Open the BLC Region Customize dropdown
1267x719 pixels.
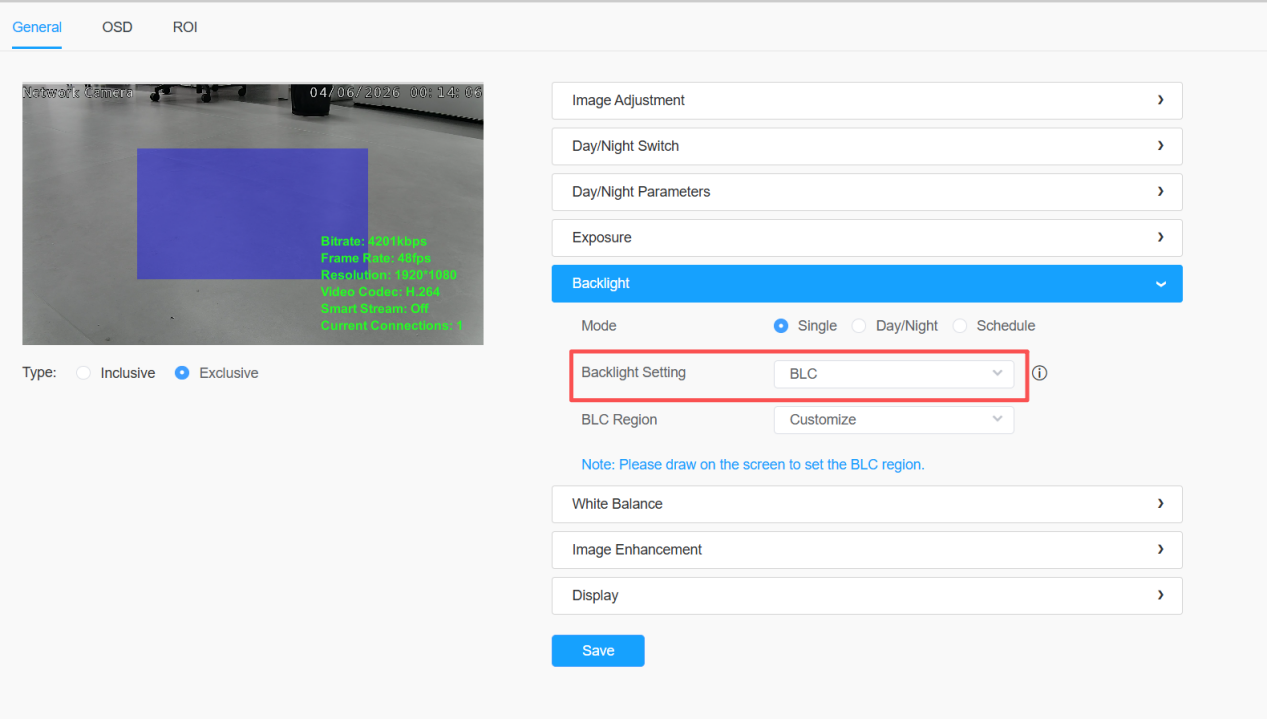pyautogui.click(x=894, y=420)
